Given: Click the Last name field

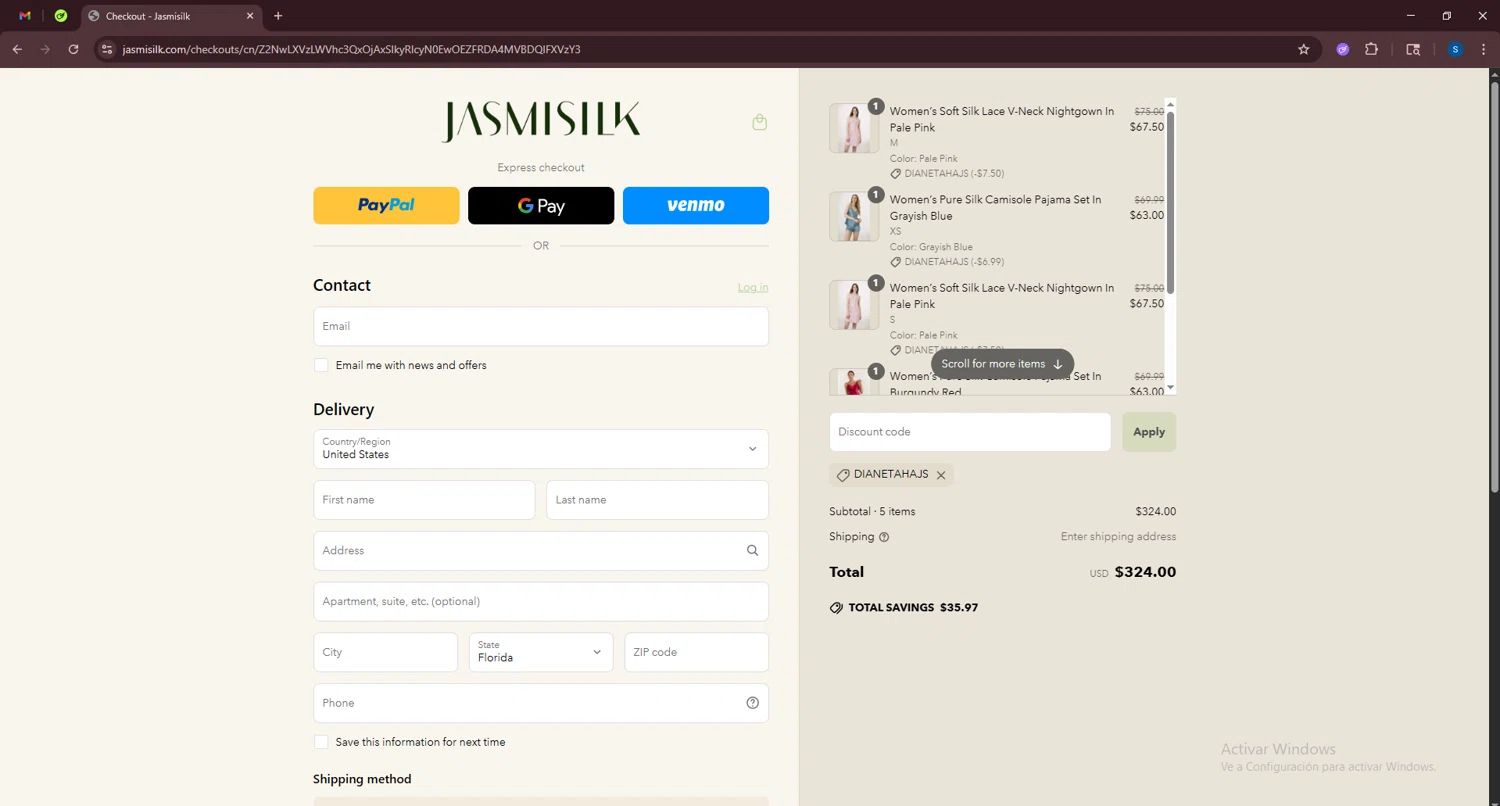Looking at the screenshot, I should point(657,500).
